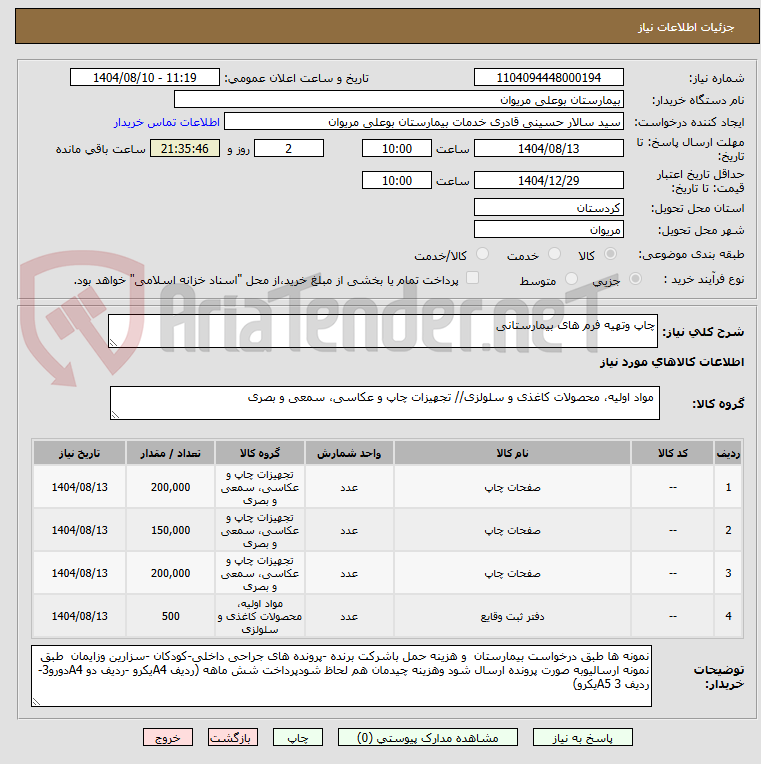Click the 'اطلاعات کالاهای مورد نیاز' heading
This screenshot has height=764, width=761.
(672, 362)
